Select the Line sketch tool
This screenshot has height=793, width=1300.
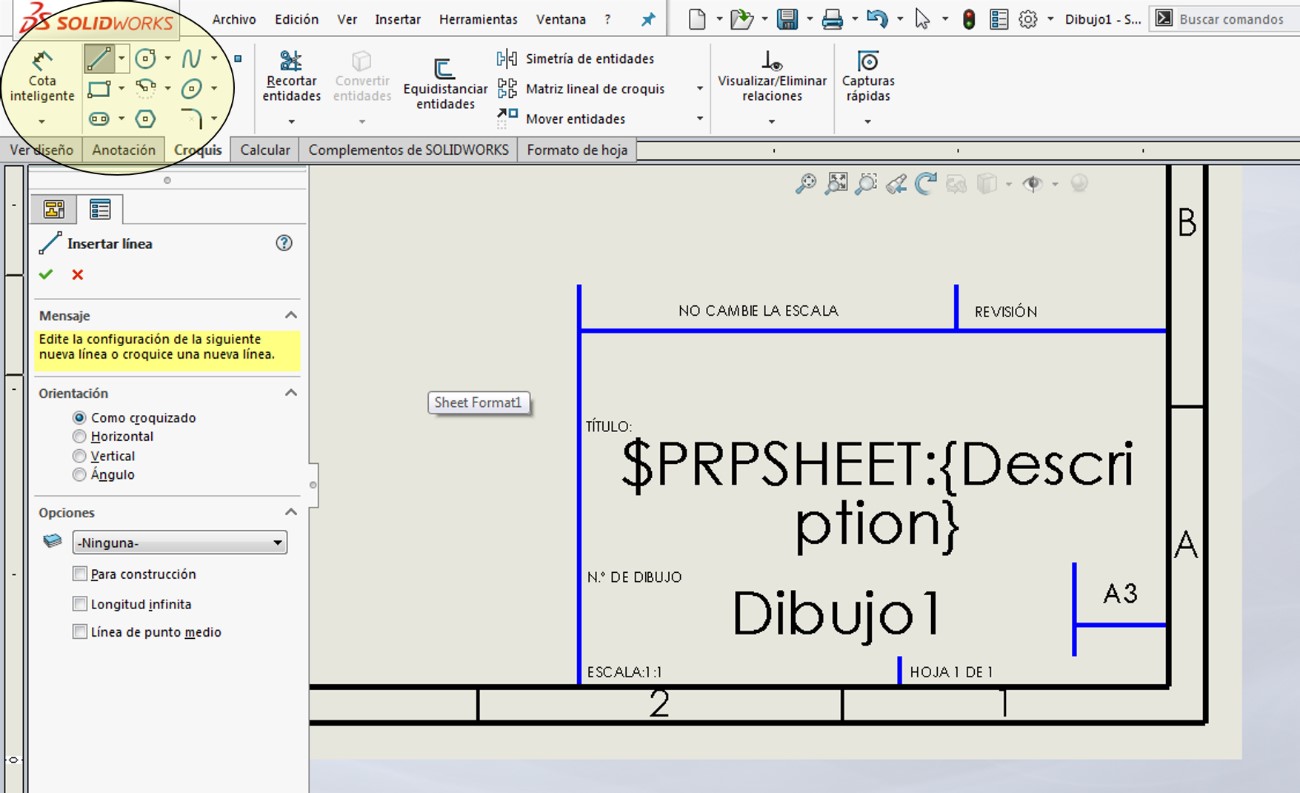(98, 59)
